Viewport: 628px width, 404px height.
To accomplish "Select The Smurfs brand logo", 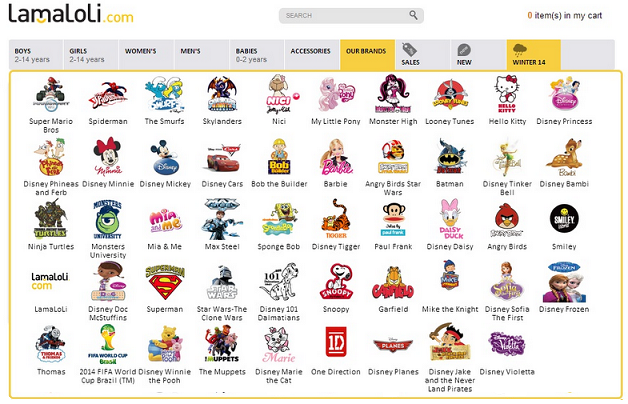I will (165, 94).
